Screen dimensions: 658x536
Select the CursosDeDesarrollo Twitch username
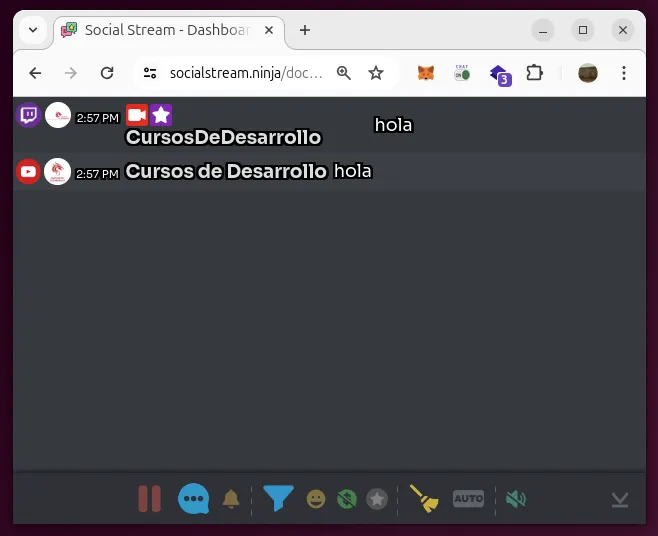pos(223,138)
